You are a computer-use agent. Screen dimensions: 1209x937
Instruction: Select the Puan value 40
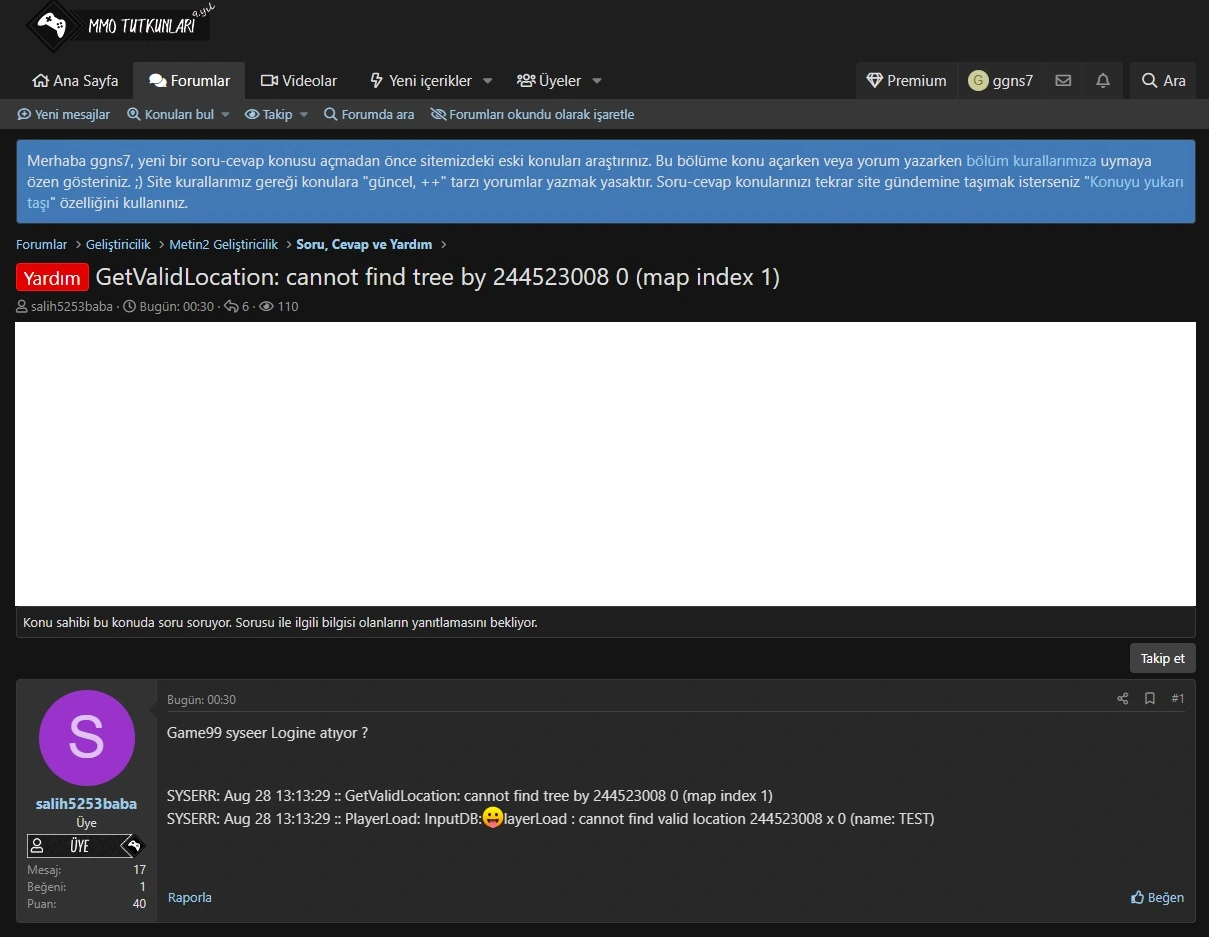pos(139,904)
